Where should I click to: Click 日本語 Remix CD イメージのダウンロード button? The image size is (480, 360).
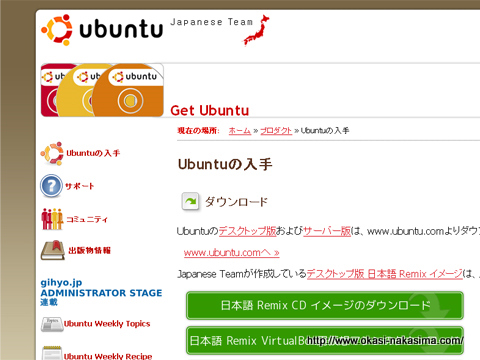tap(325, 305)
